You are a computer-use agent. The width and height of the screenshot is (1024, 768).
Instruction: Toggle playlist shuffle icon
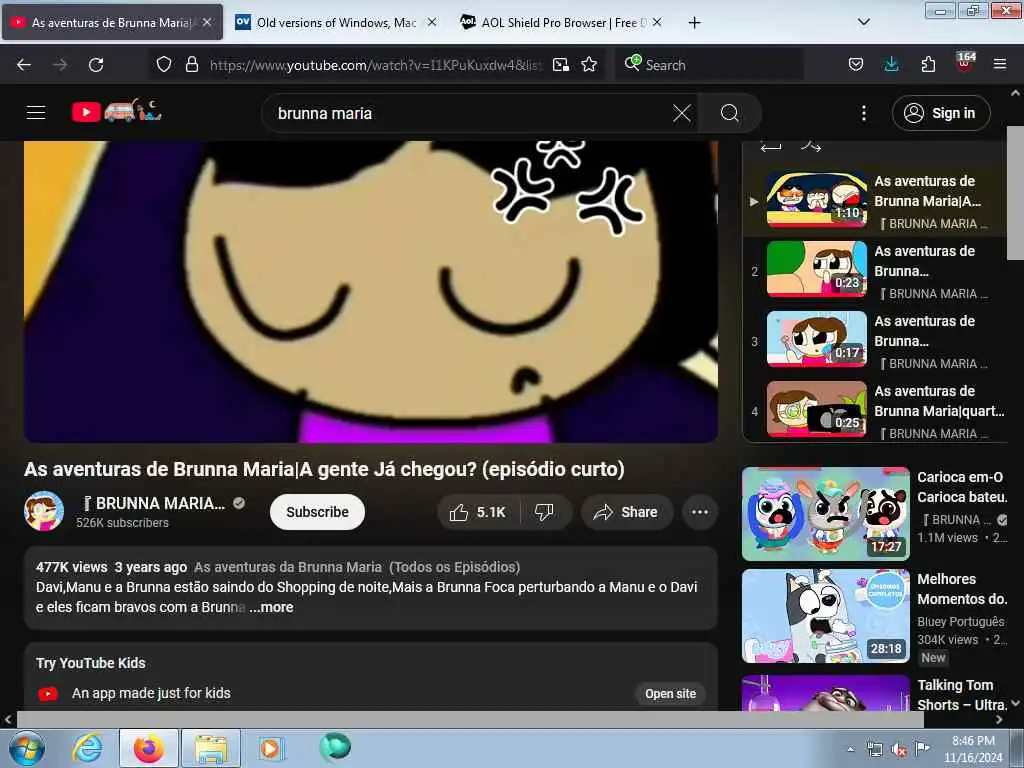tap(811, 146)
